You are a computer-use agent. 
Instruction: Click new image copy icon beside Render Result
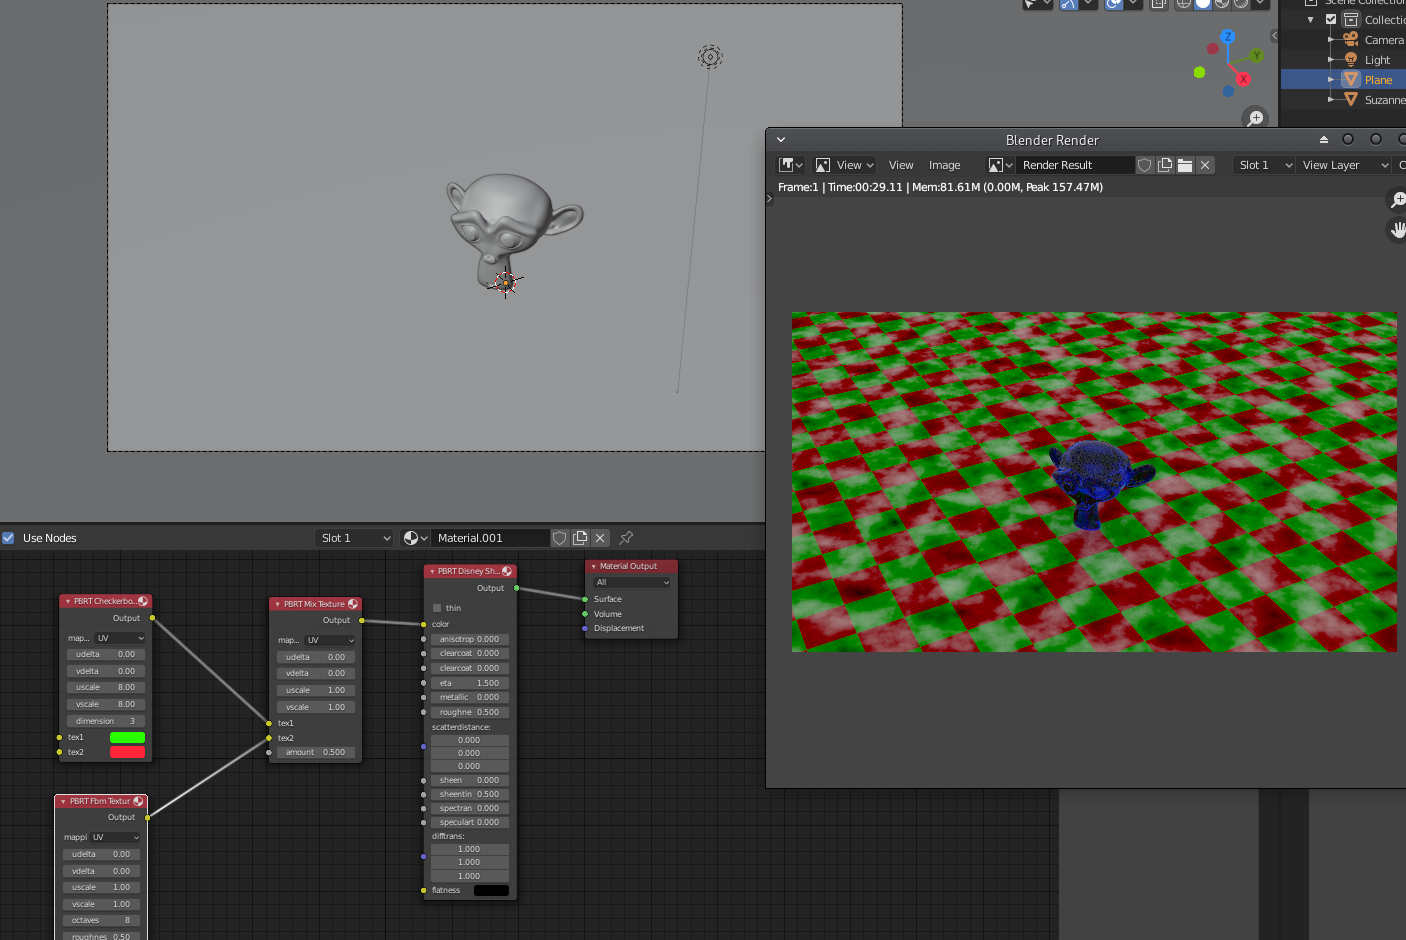coord(1165,165)
